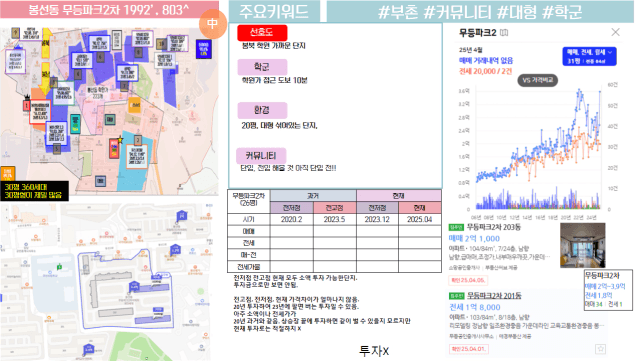This screenshot has height=361, width=640.
Task: Open the 무등파크2차 203동 listing title
Action: tap(494, 227)
